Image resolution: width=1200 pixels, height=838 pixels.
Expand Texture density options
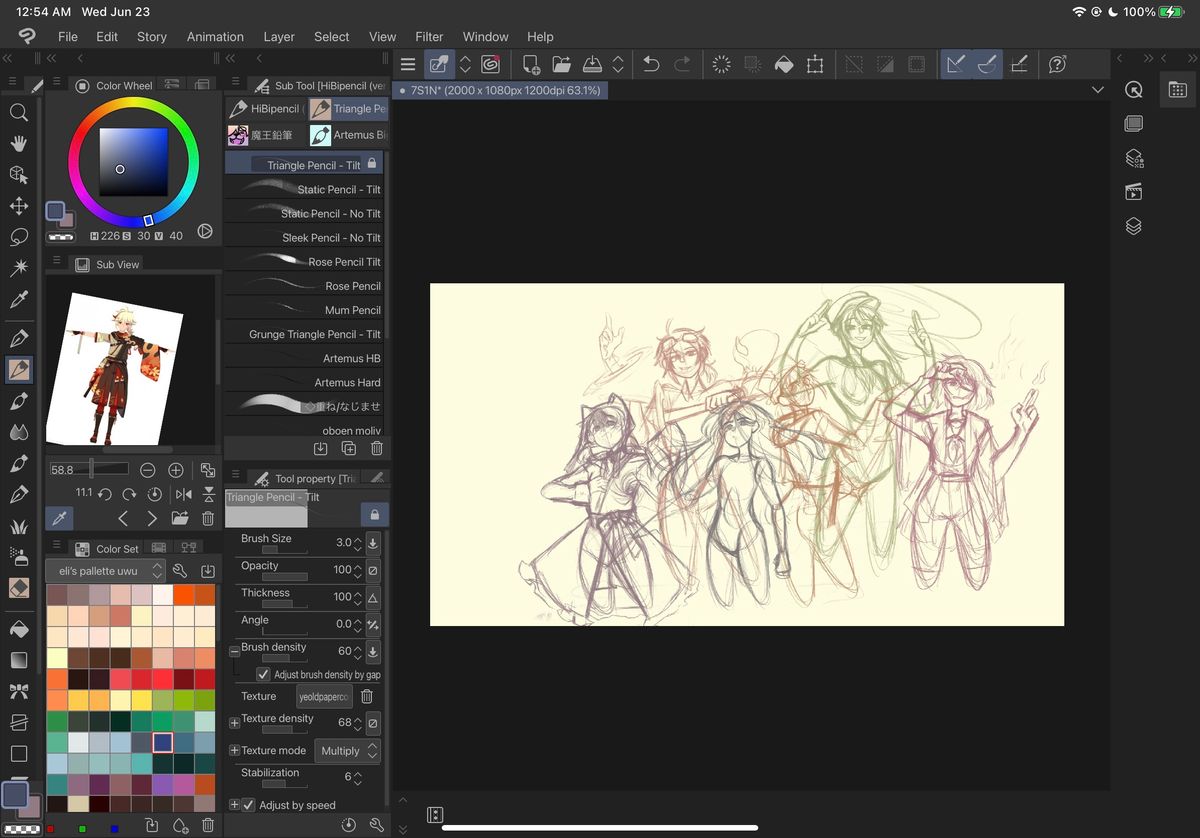tap(234, 722)
